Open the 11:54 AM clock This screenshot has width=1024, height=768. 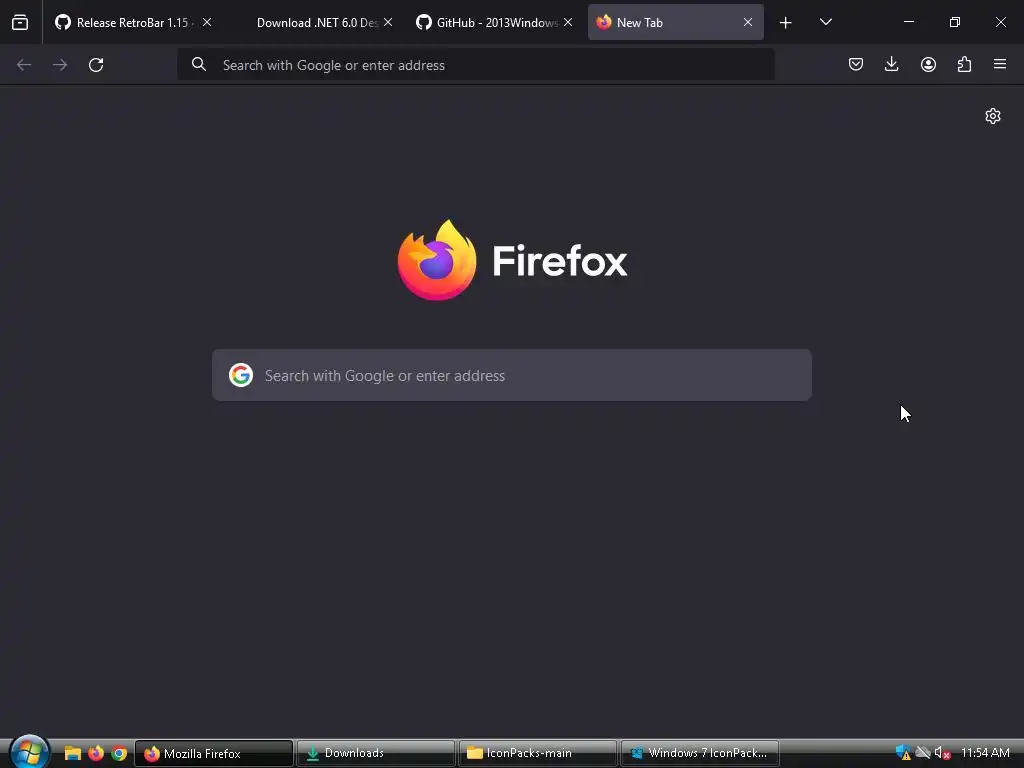click(985, 753)
